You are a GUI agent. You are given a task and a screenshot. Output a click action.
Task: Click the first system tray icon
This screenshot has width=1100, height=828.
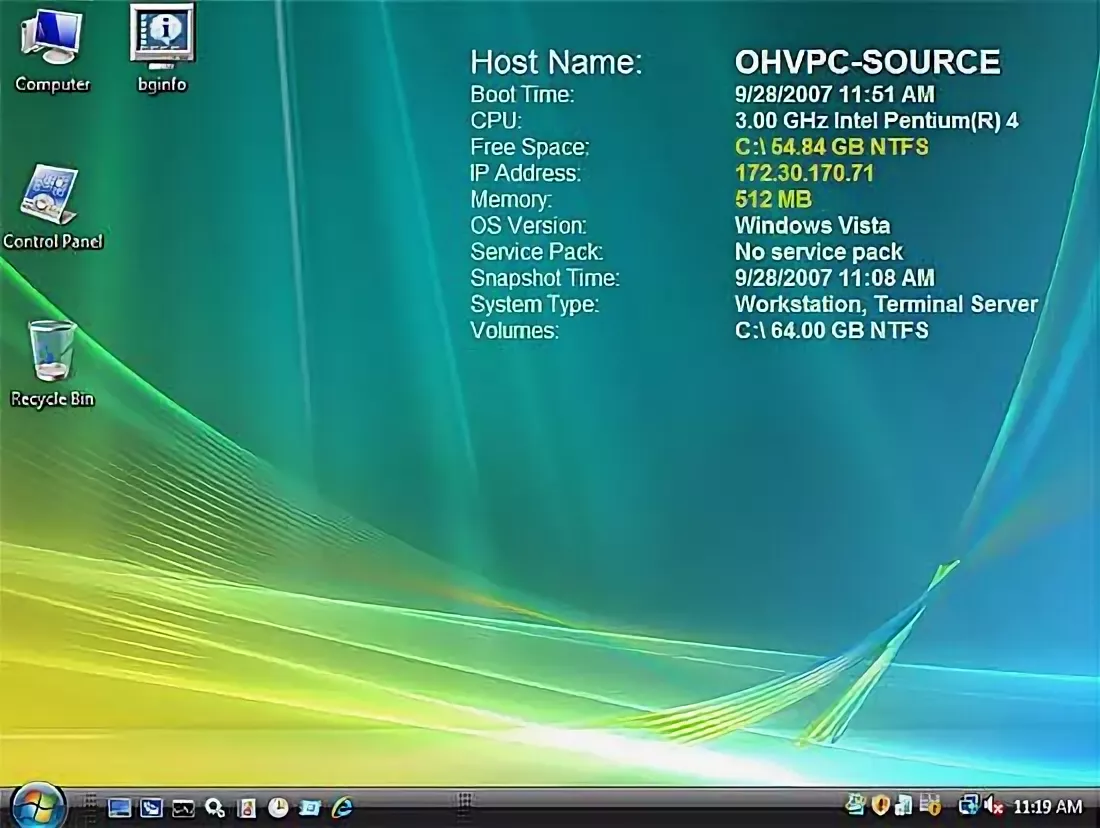click(855, 805)
